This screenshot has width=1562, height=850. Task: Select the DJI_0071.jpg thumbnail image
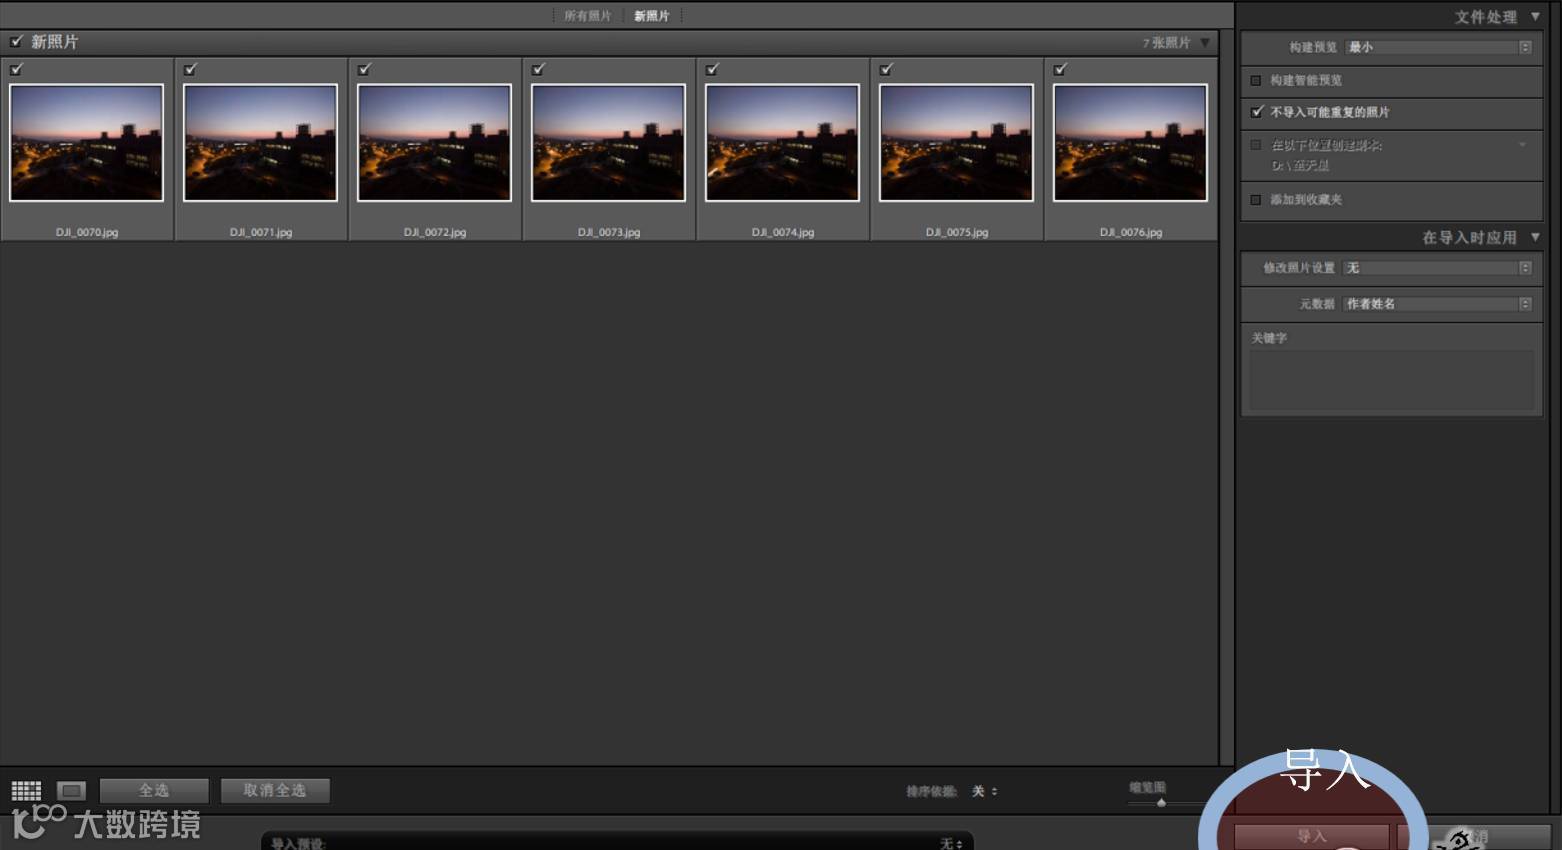[260, 143]
